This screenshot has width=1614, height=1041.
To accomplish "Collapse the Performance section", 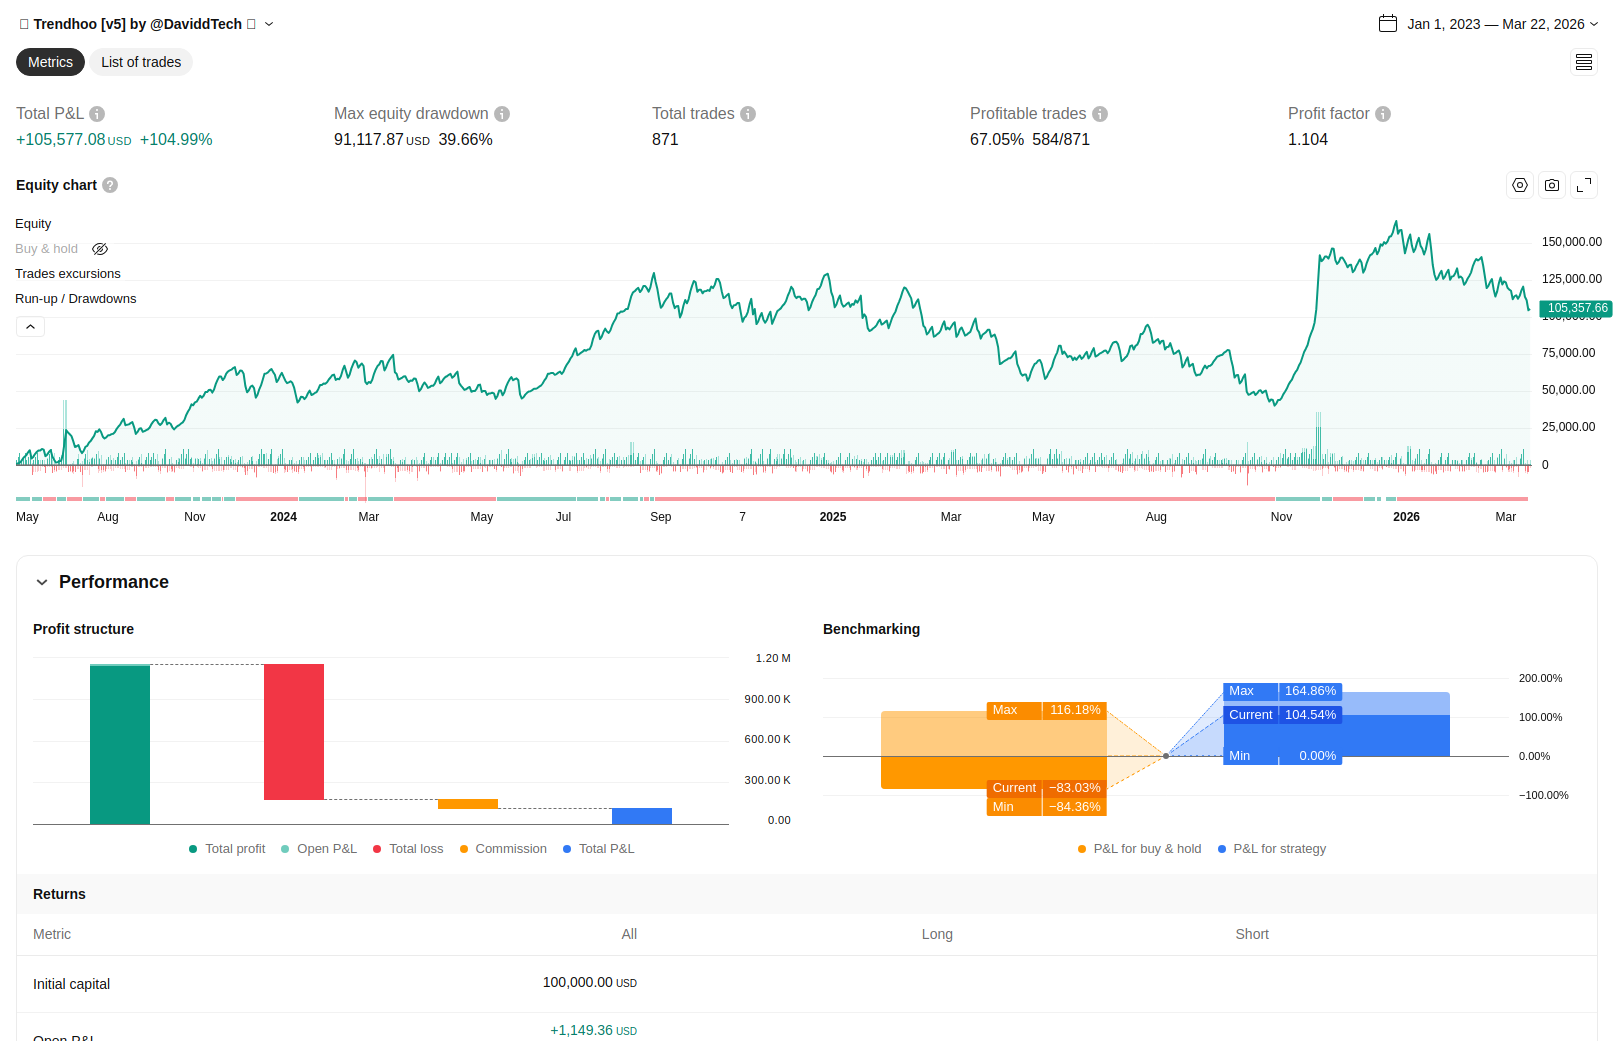I will pos(42,582).
